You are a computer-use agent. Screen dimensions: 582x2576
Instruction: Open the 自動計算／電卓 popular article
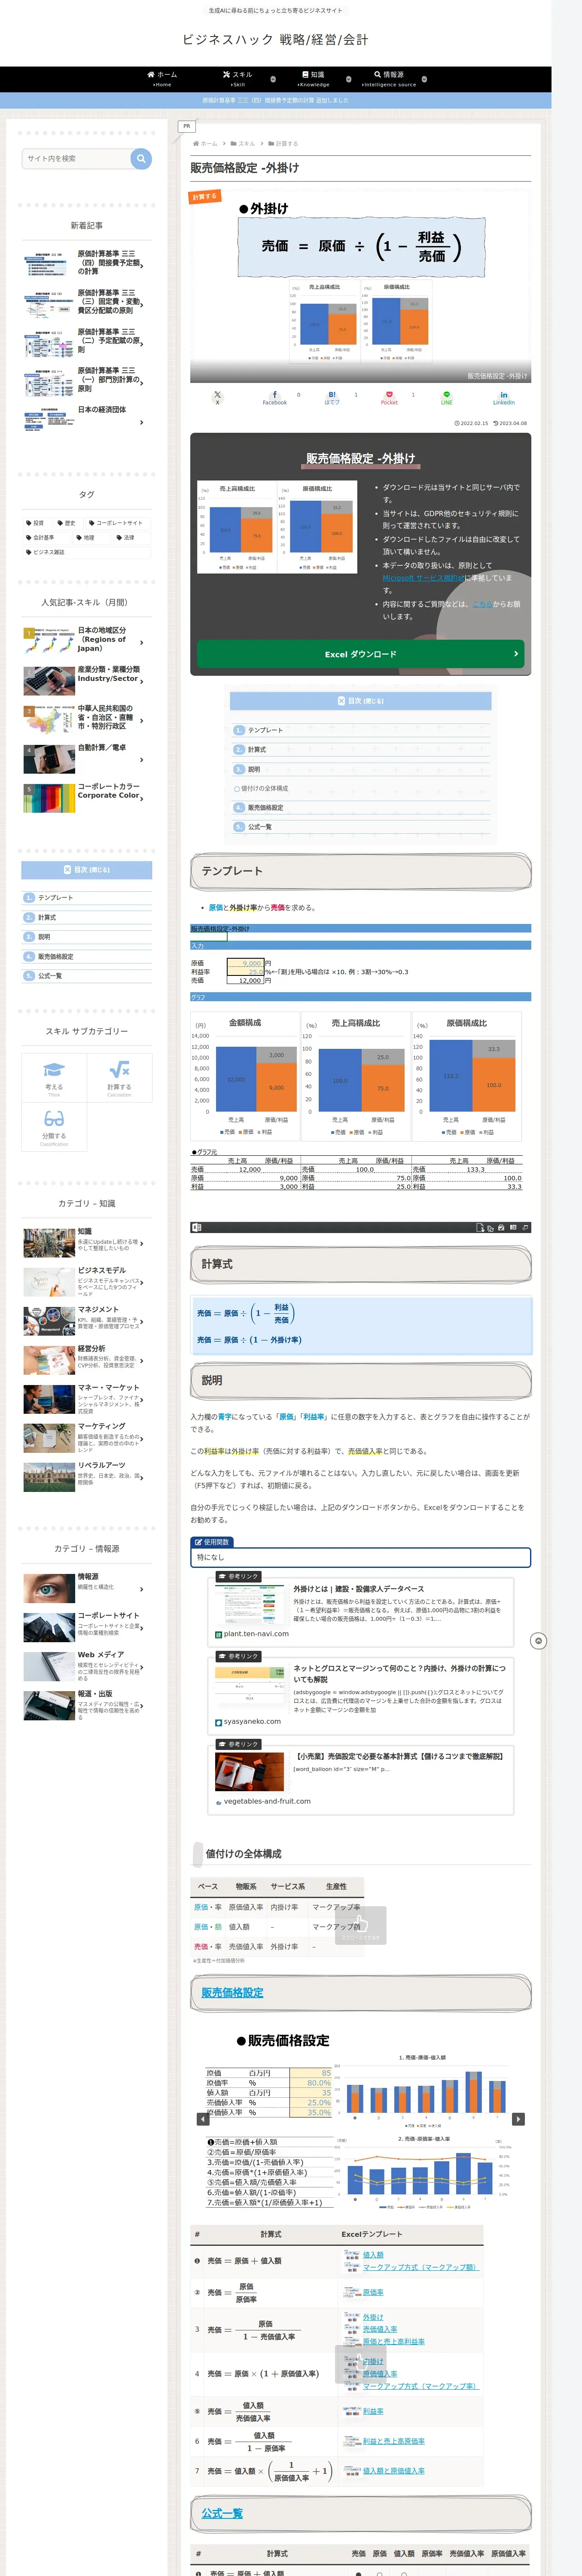tap(87, 758)
